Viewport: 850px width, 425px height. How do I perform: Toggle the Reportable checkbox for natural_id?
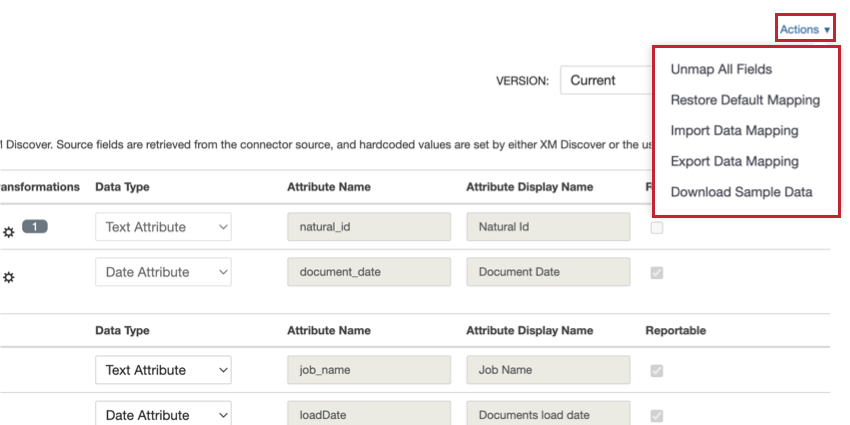656,227
